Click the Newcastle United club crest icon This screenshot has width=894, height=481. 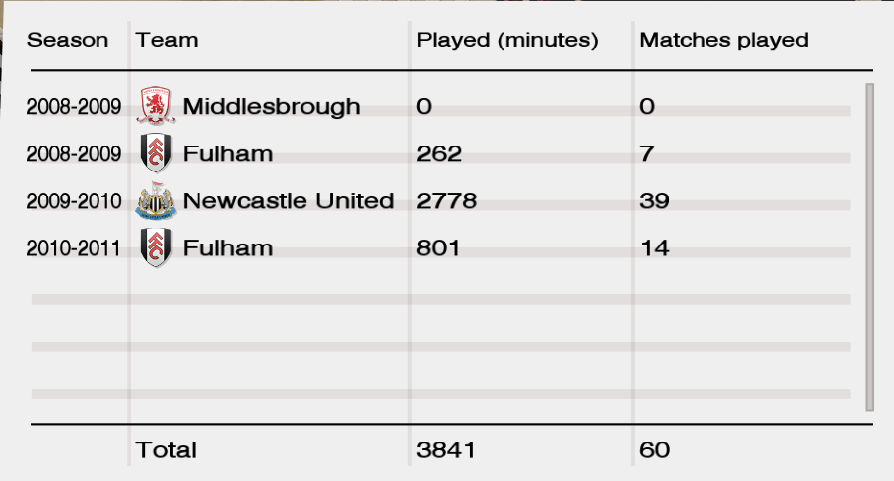tap(156, 200)
